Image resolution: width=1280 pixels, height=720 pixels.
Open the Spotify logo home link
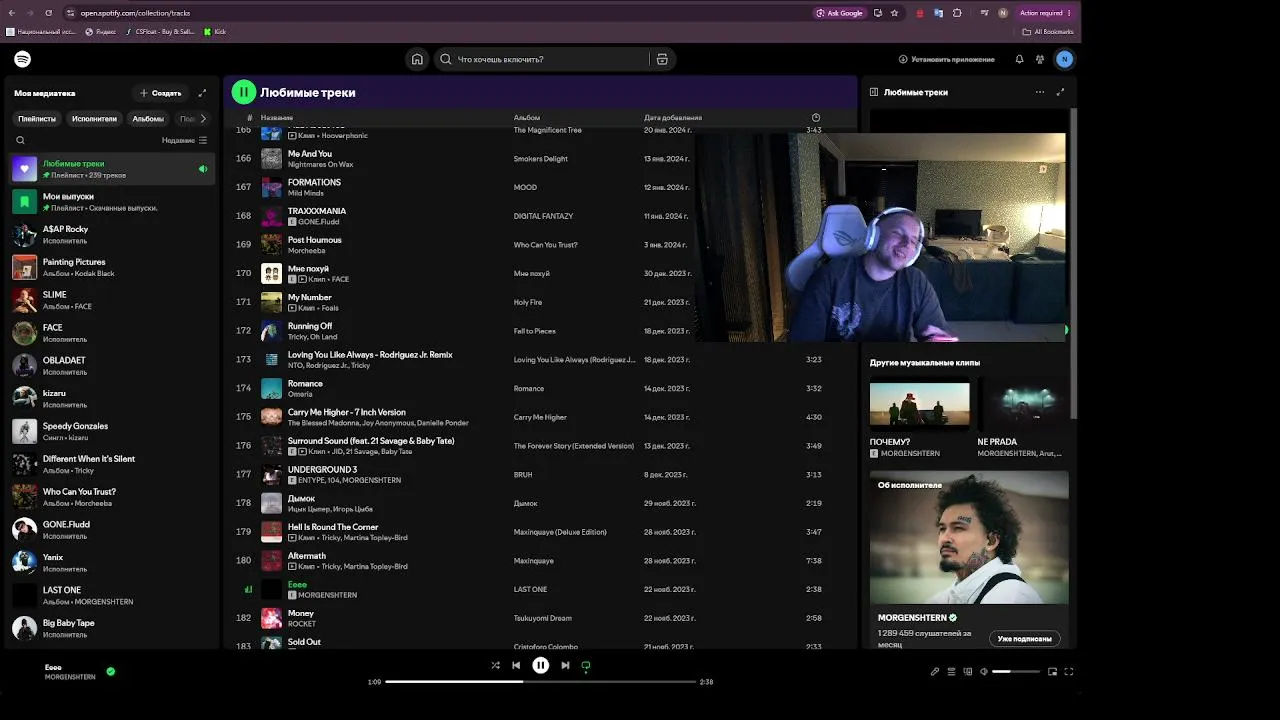coord(22,59)
